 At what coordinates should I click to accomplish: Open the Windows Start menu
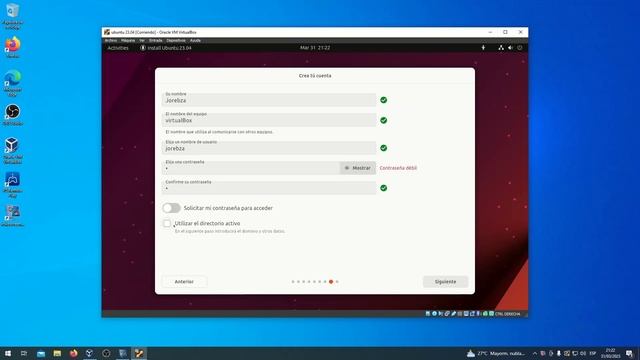tap(8, 353)
